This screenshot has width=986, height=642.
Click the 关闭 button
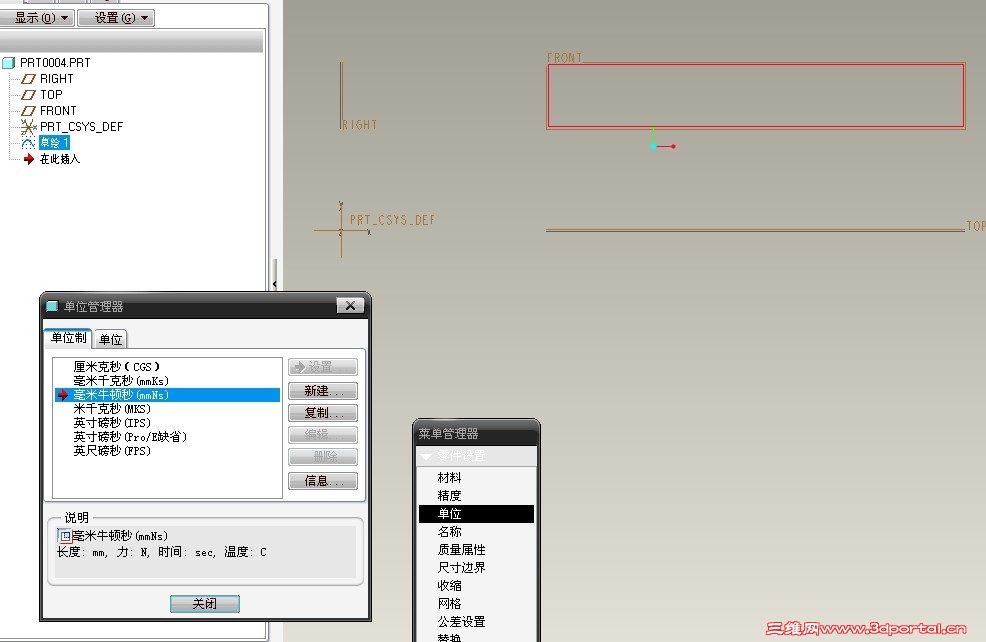[x=205, y=604]
